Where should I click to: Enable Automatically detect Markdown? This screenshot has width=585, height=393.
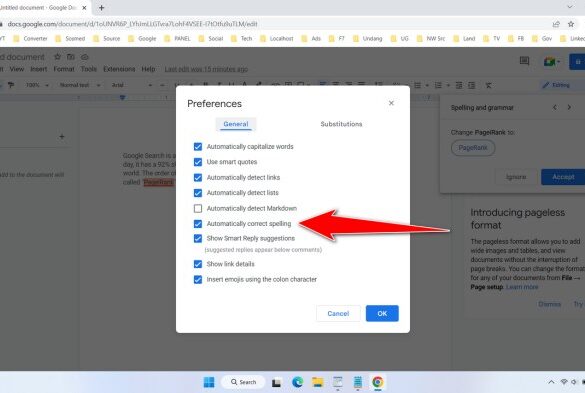tap(198, 208)
